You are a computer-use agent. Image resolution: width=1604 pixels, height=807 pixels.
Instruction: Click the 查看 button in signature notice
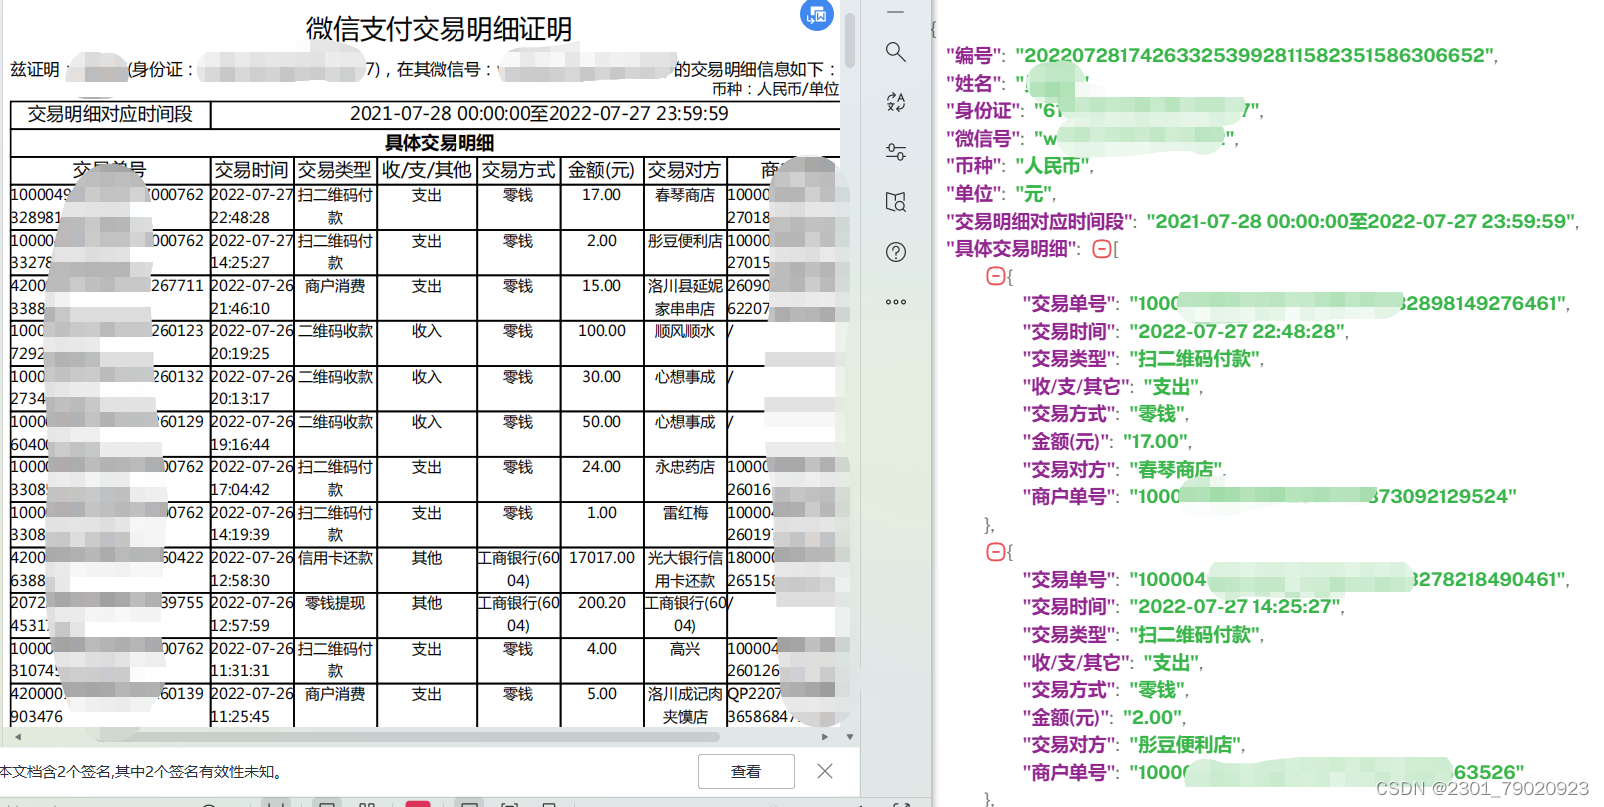746,771
